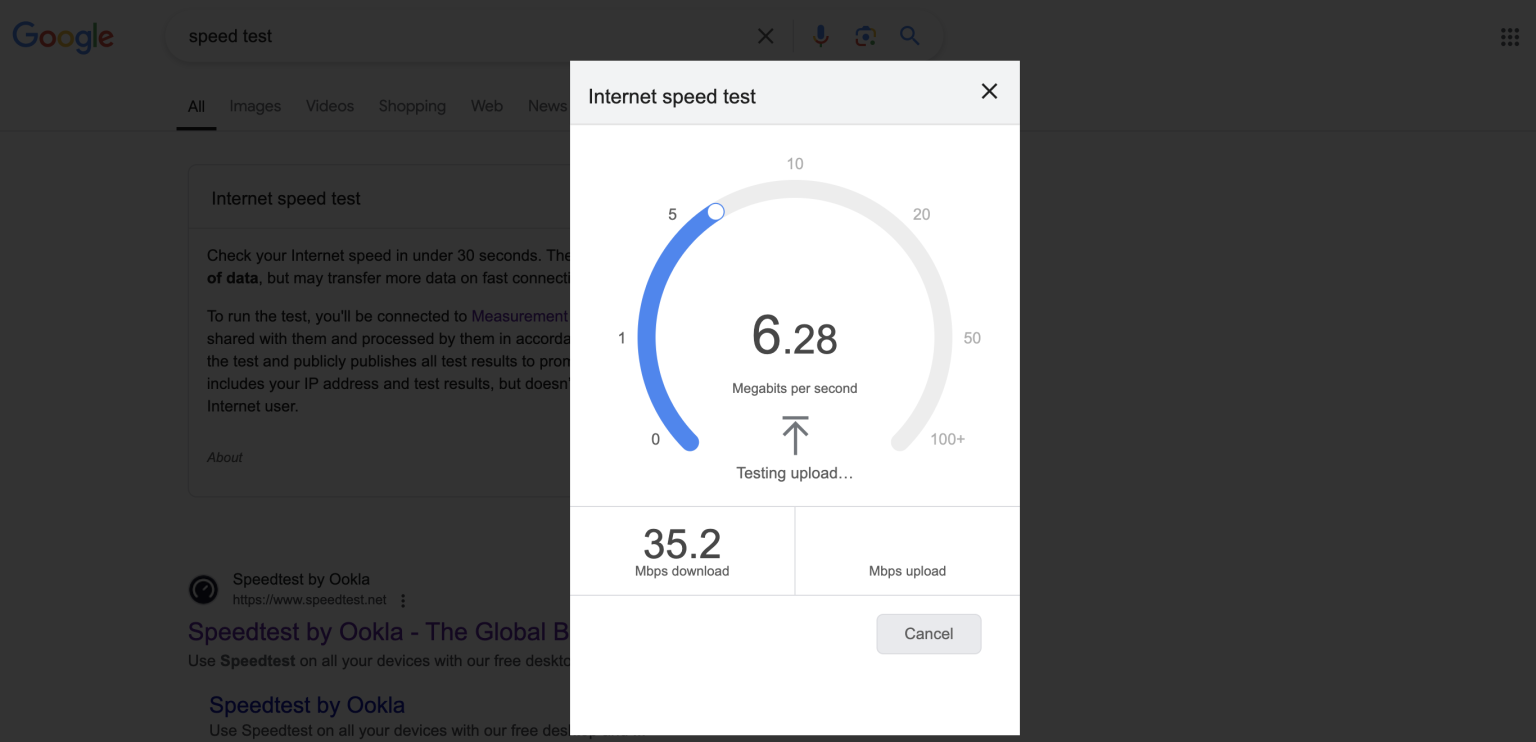Select the All results tab
This screenshot has width=1536, height=742.
click(196, 106)
